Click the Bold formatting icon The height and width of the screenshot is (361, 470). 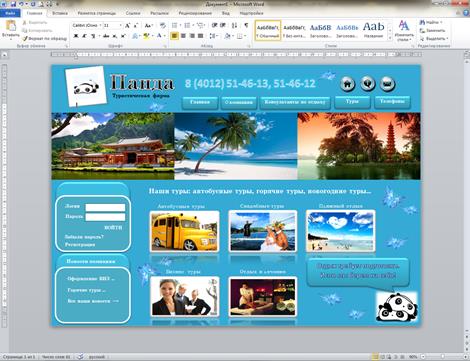(76, 36)
